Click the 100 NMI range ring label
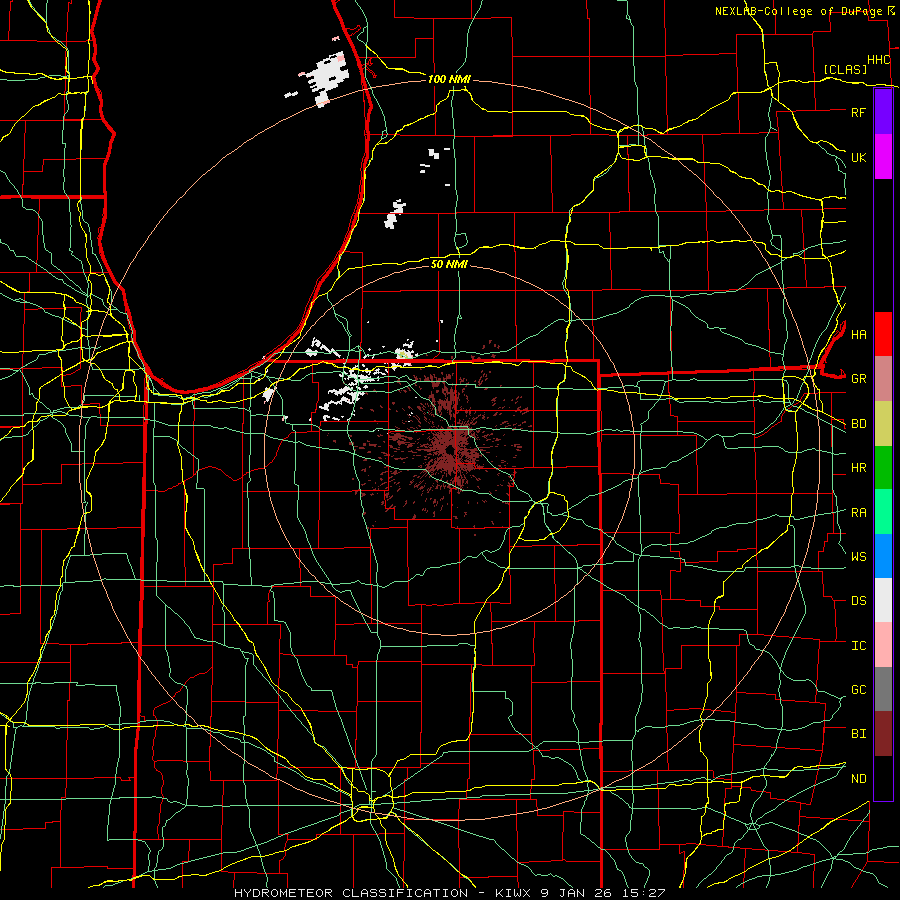900x900 pixels. click(449, 79)
